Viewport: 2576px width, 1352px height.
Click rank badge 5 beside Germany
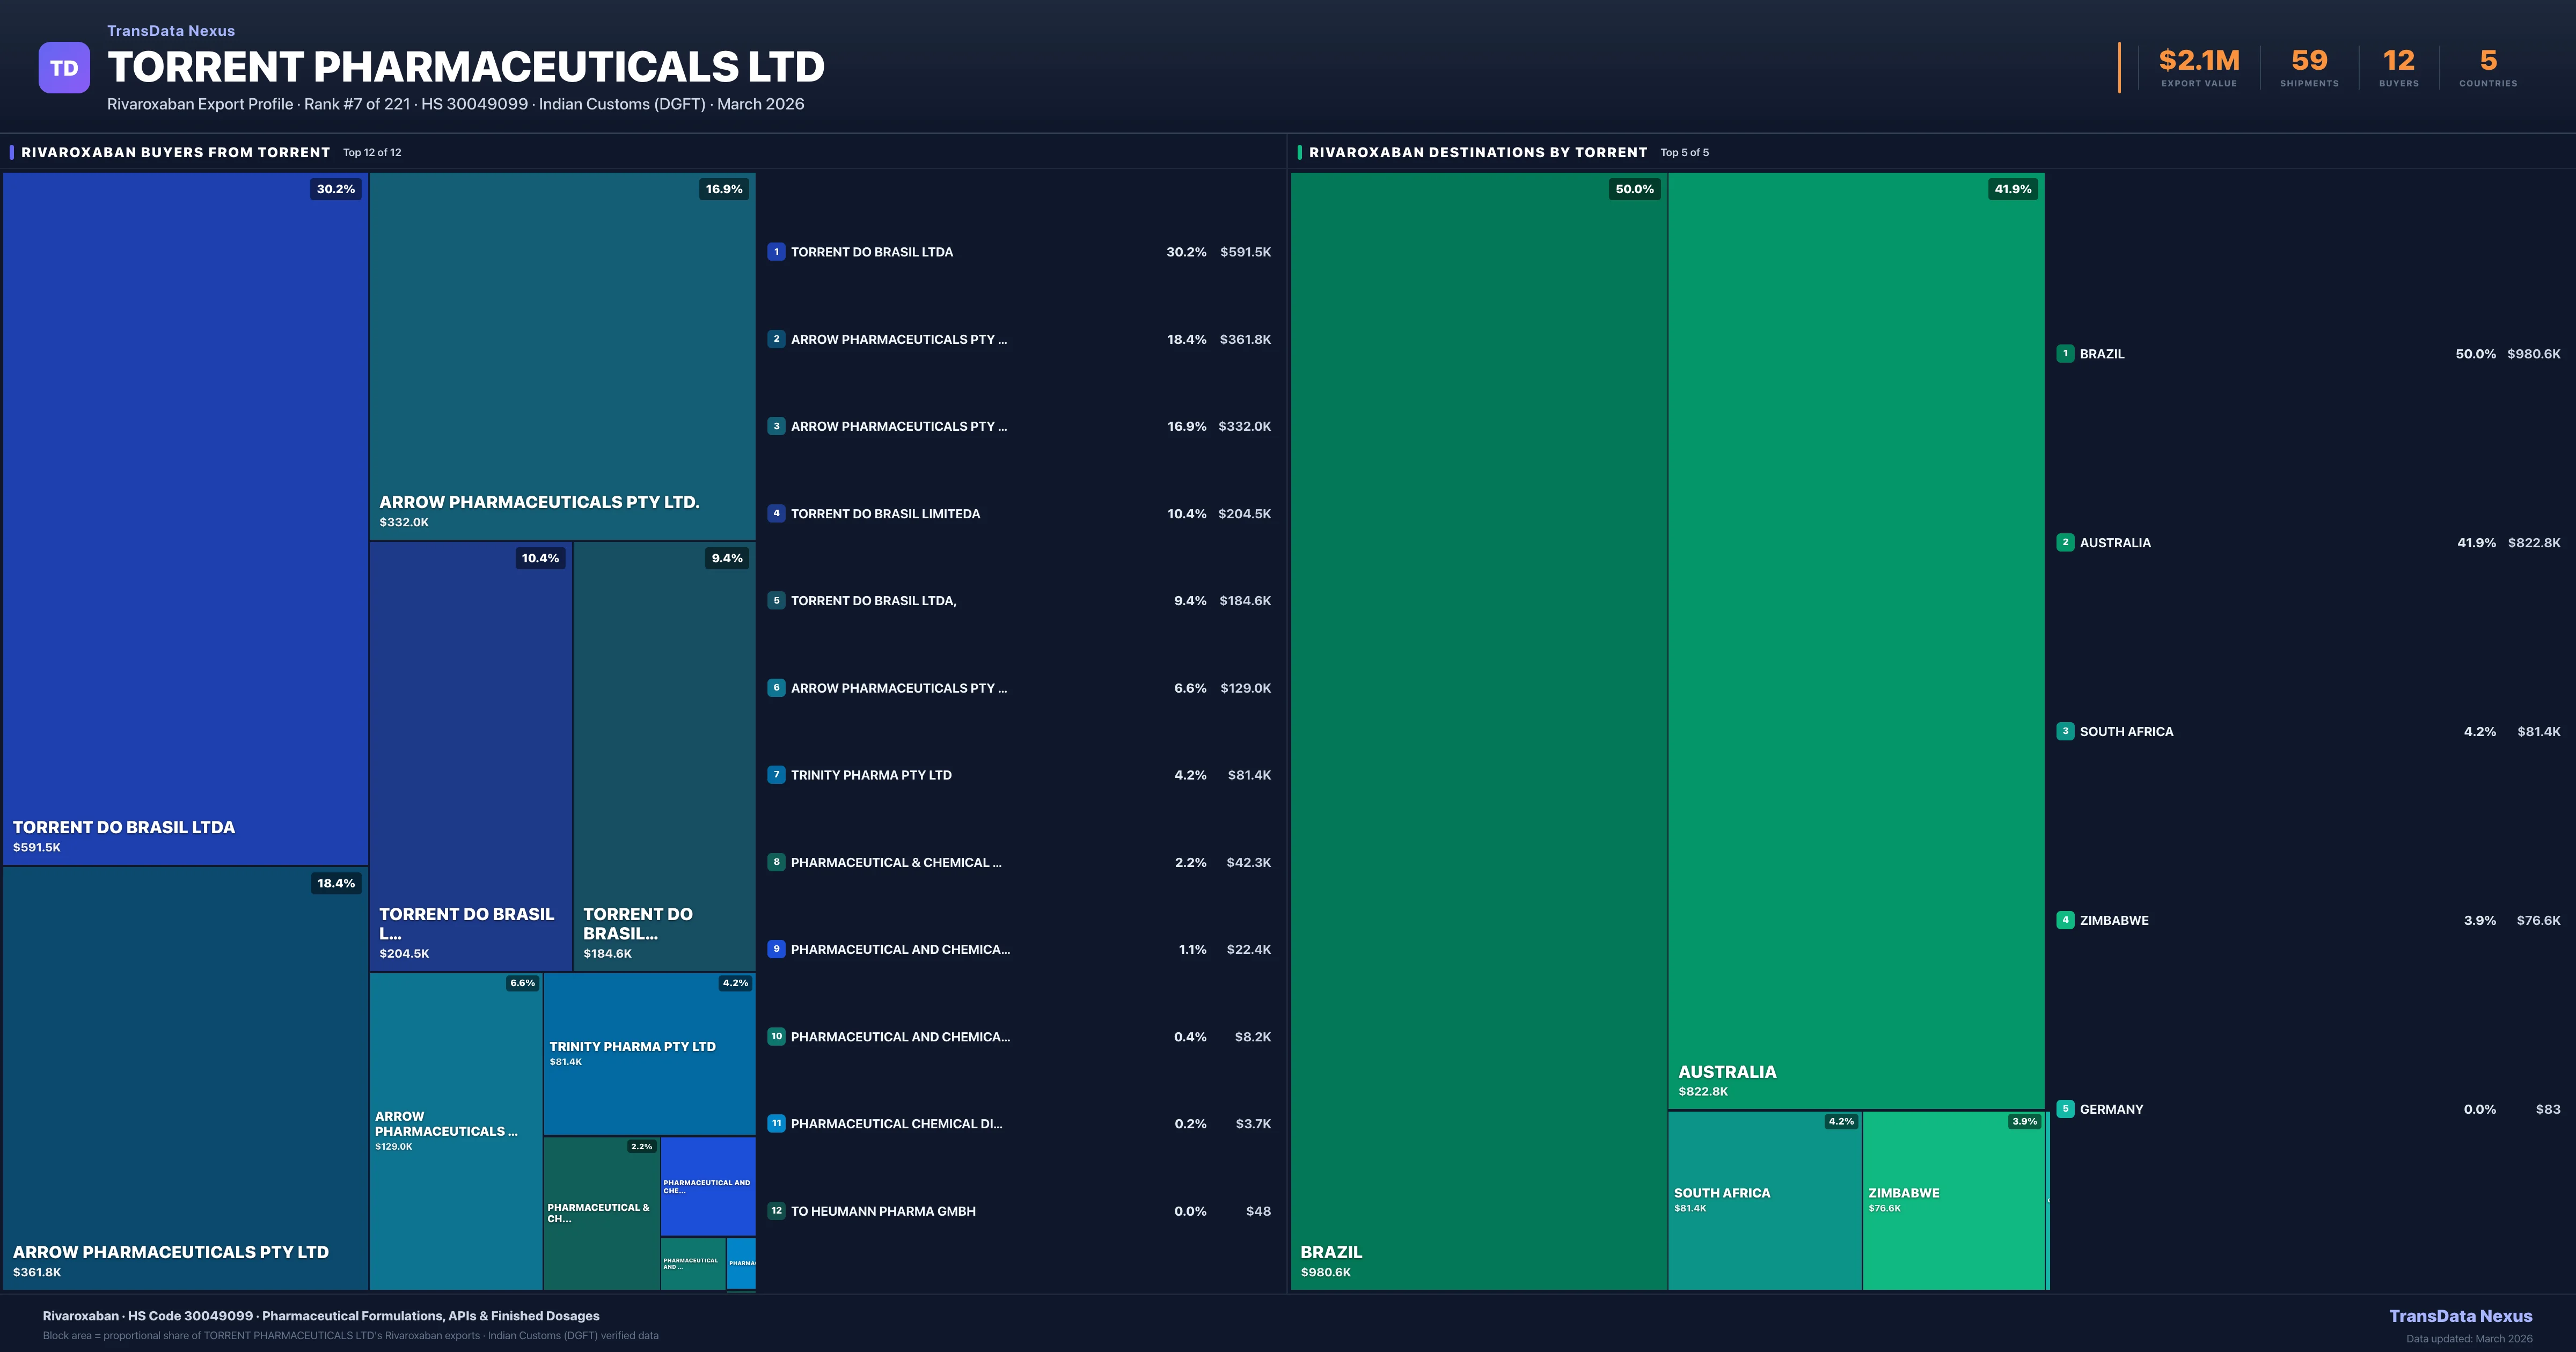point(2065,1109)
